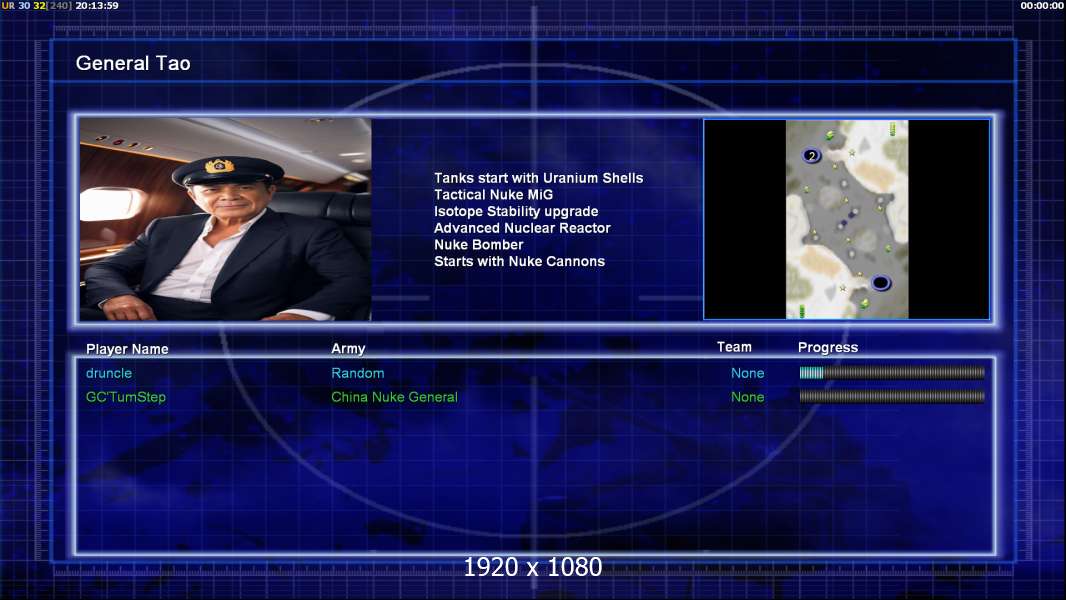The width and height of the screenshot is (1066, 600).
Task: Click the 'Player Name' column header
Action: click(x=127, y=349)
